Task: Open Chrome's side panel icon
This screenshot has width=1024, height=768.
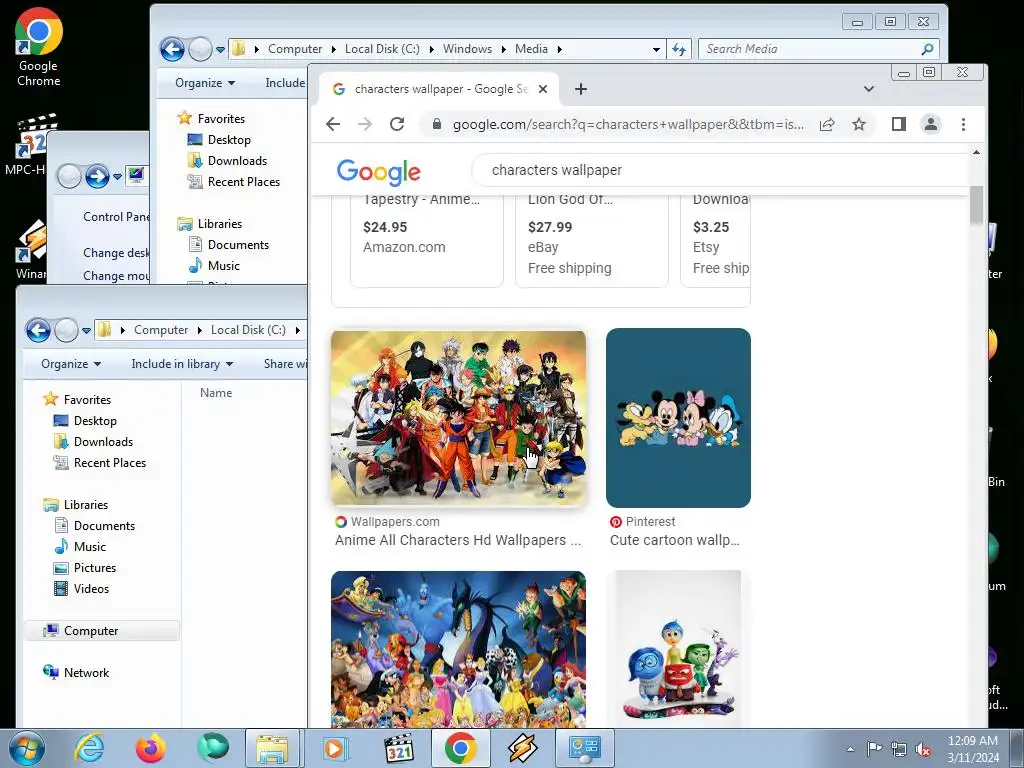Action: 899,124
